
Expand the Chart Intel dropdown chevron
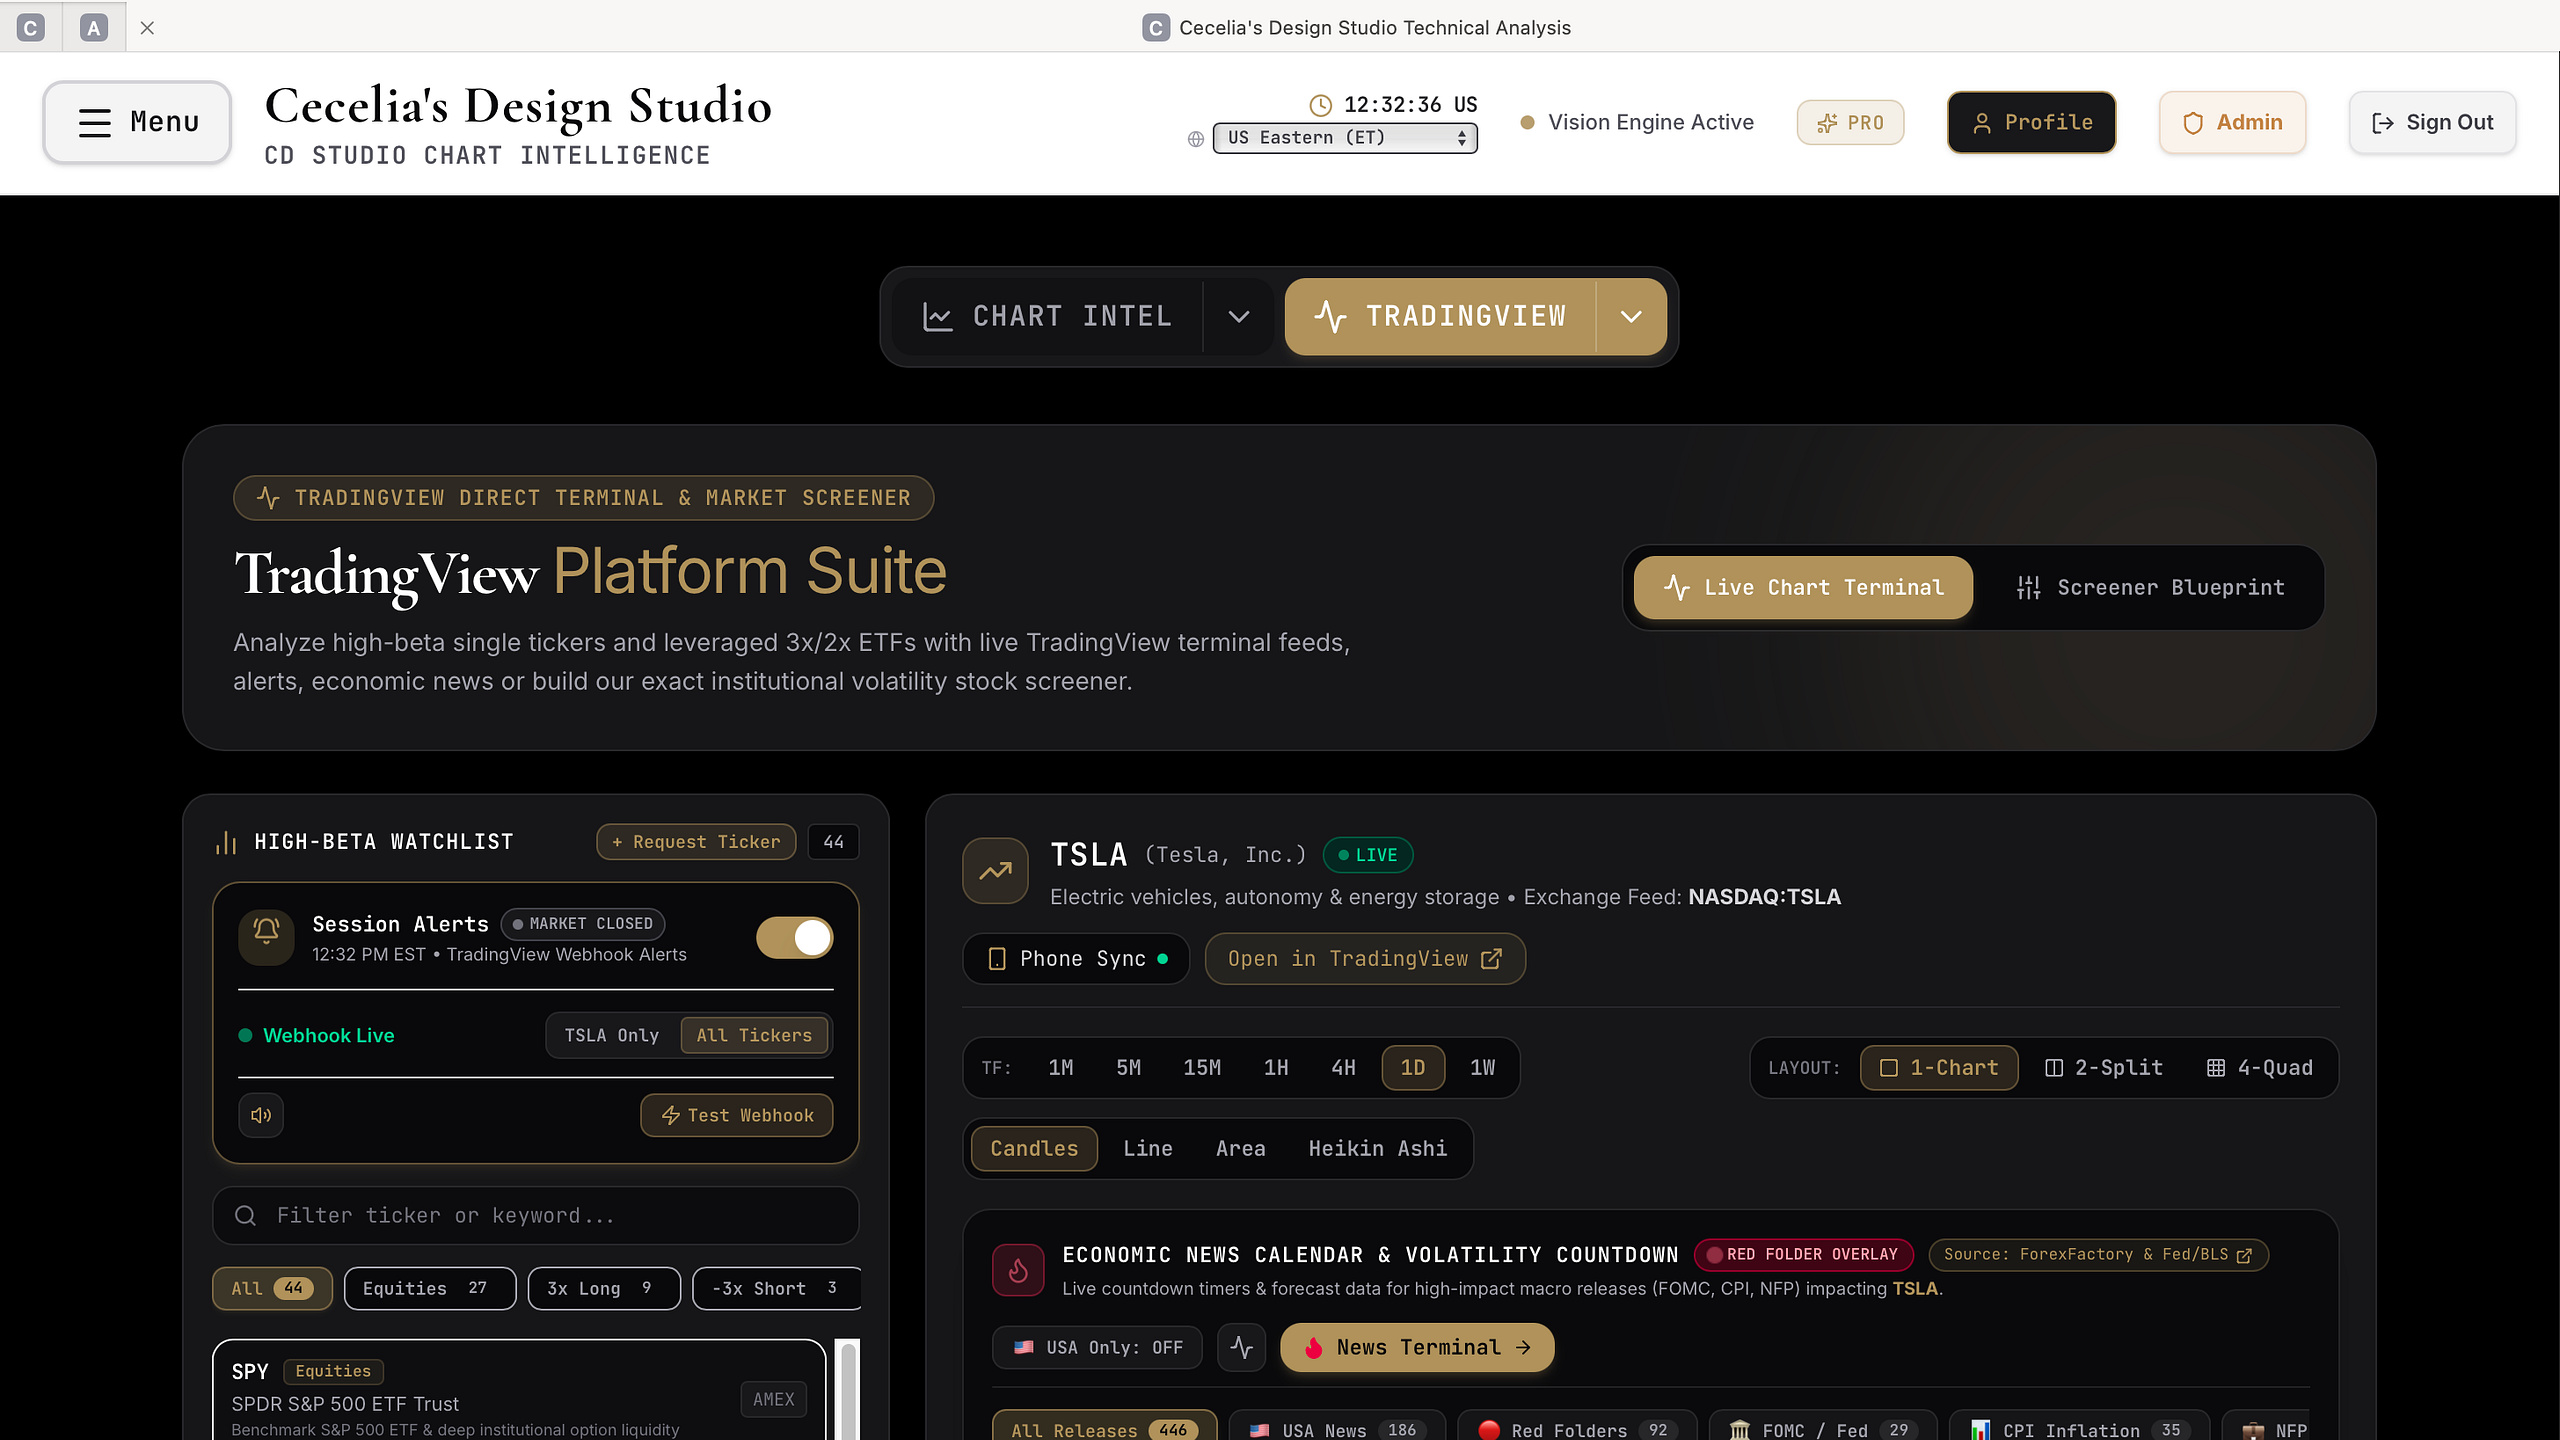1238,317
